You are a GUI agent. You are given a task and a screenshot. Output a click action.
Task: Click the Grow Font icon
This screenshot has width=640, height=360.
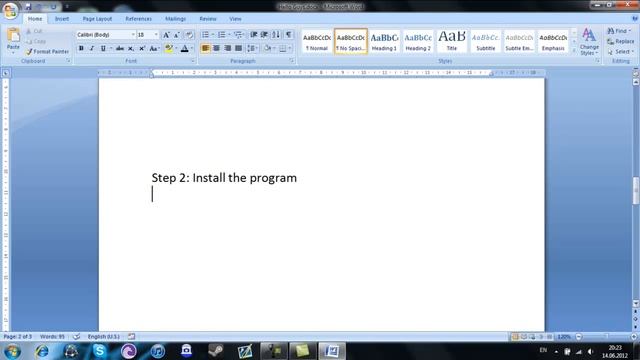pyautogui.click(x=166, y=35)
